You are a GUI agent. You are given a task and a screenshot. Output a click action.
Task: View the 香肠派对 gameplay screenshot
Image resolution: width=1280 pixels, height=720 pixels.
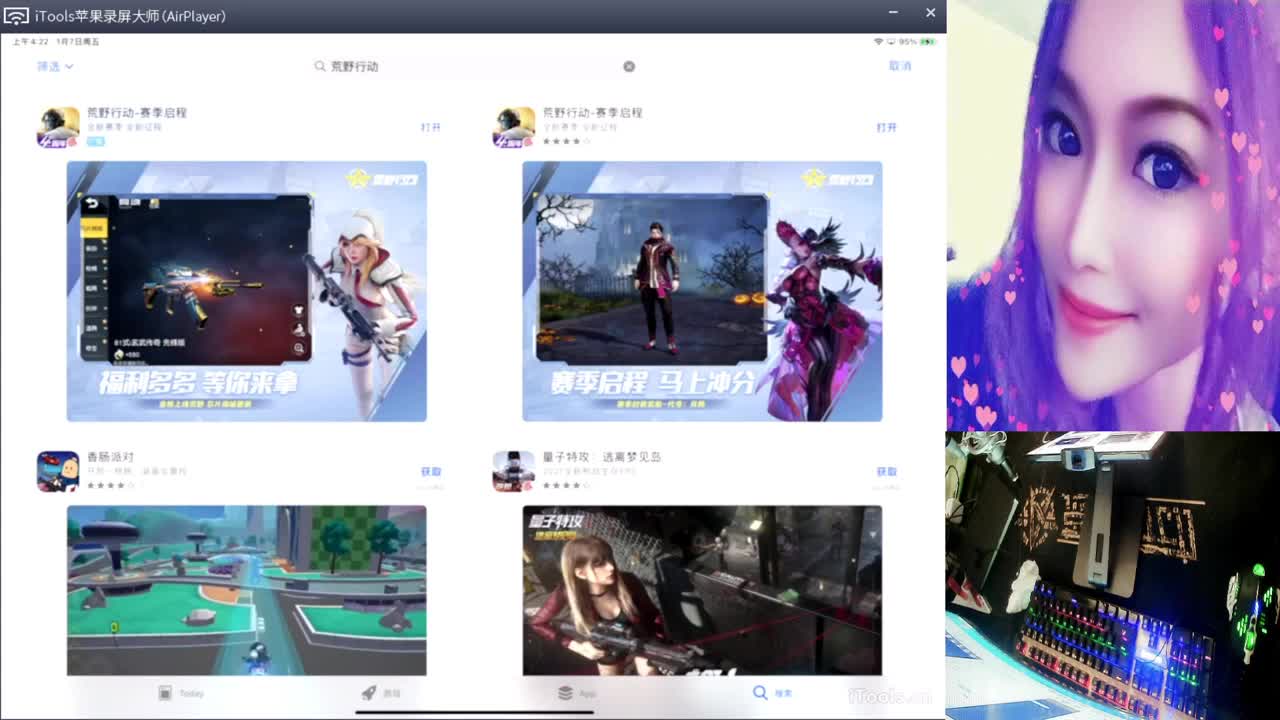pos(247,590)
